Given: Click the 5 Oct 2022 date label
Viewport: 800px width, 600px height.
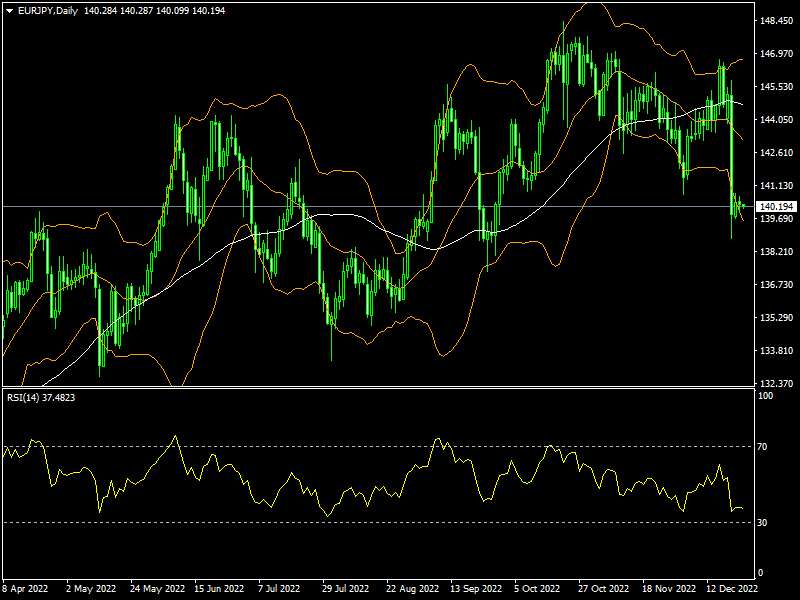Looking at the screenshot, I should (x=536, y=588).
